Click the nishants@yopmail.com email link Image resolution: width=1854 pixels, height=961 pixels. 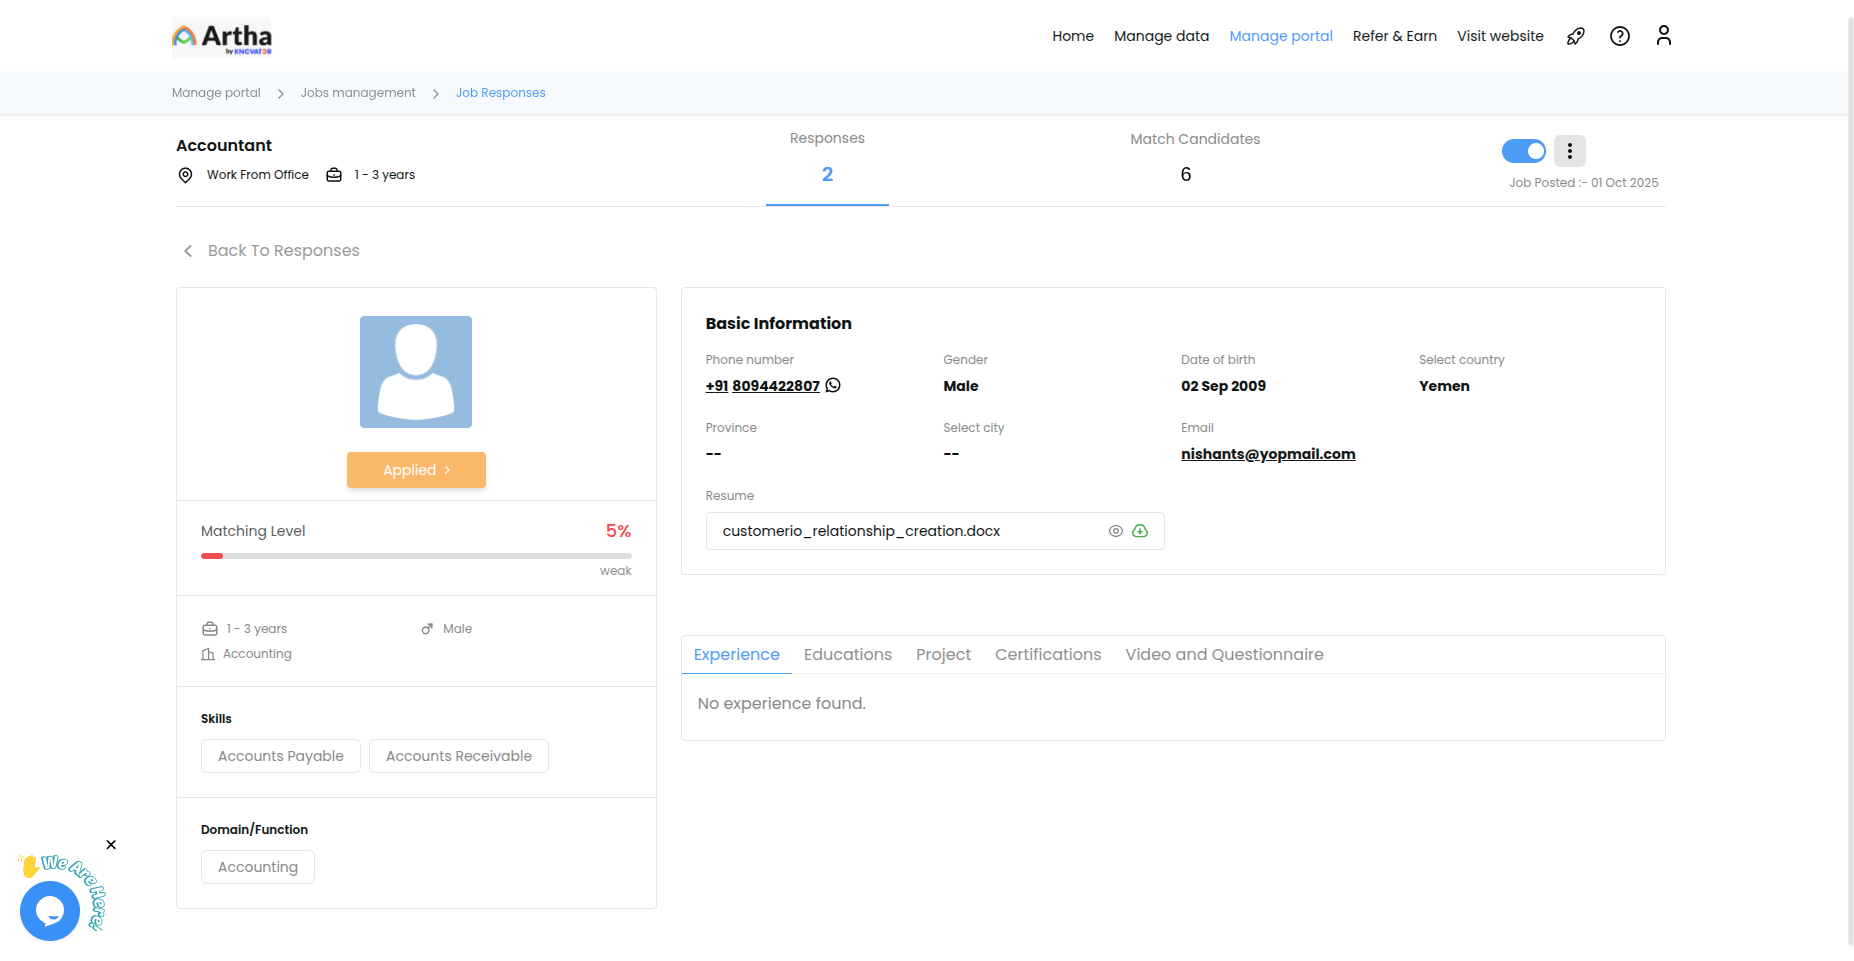1267,454
